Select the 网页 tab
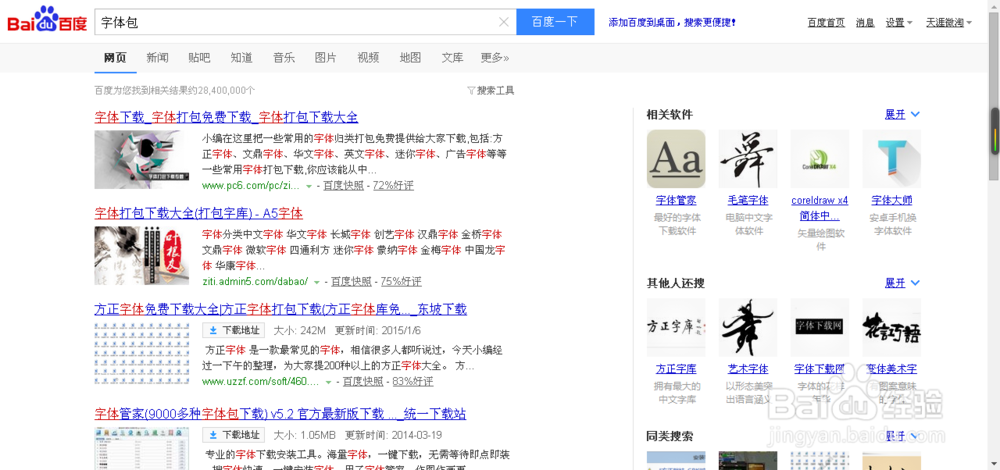1000x470 pixels. click(x=115, y=58)
